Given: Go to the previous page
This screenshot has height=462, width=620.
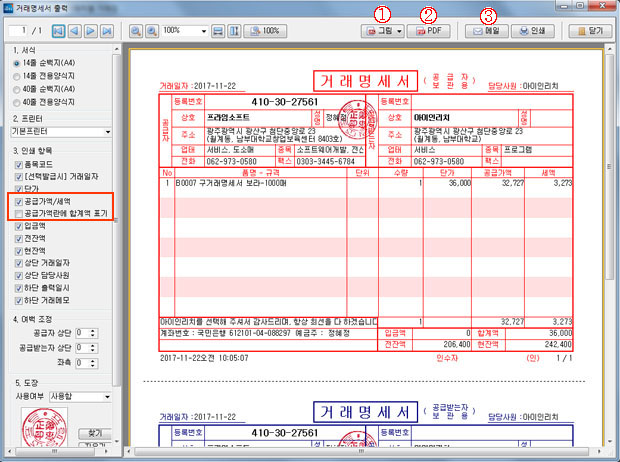Looking at the screenshot, I should point(73,31).
